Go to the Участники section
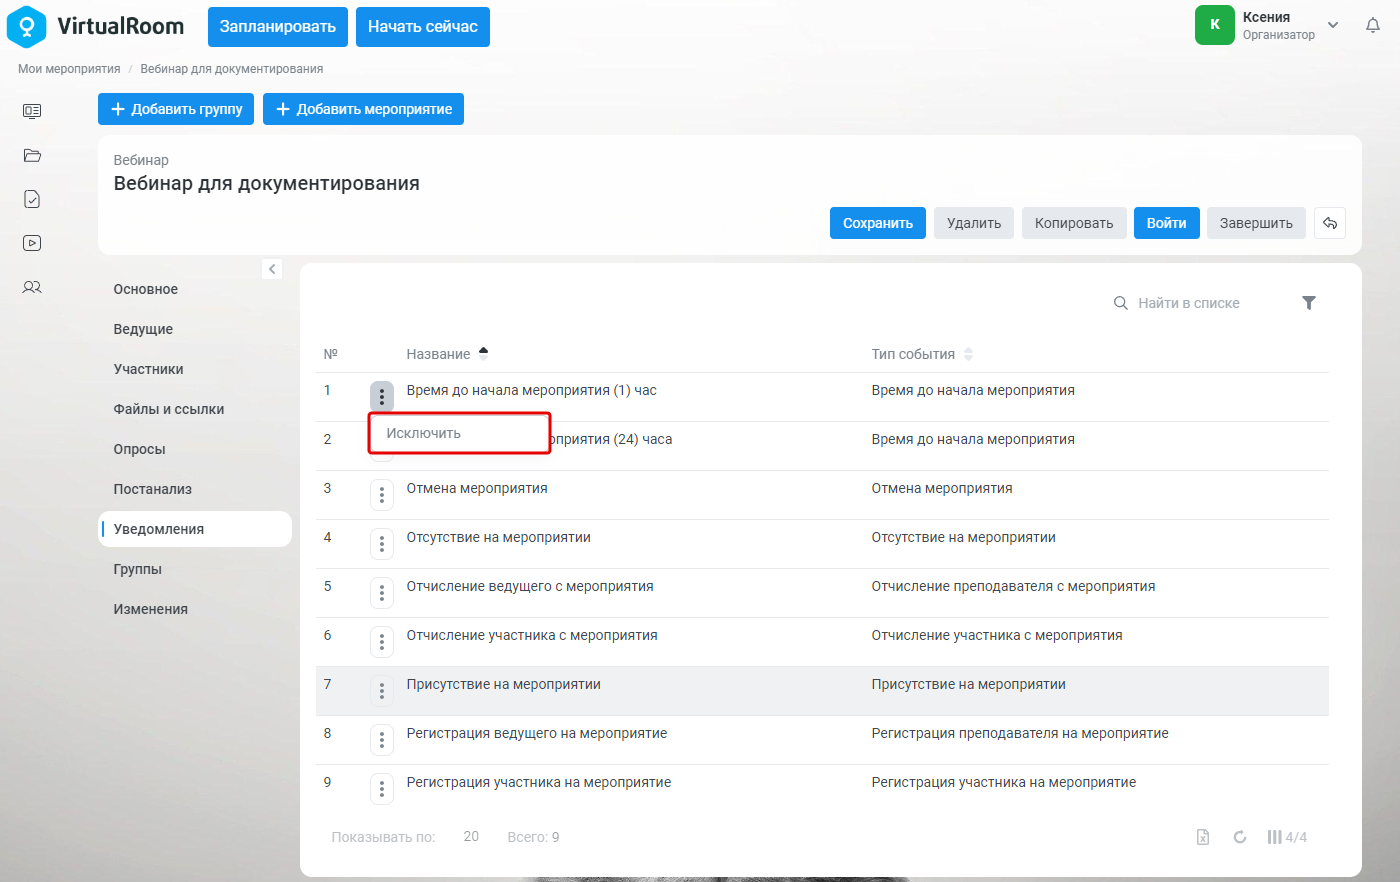The height and width of the screenshot is (882, 1400). [148, 369]
